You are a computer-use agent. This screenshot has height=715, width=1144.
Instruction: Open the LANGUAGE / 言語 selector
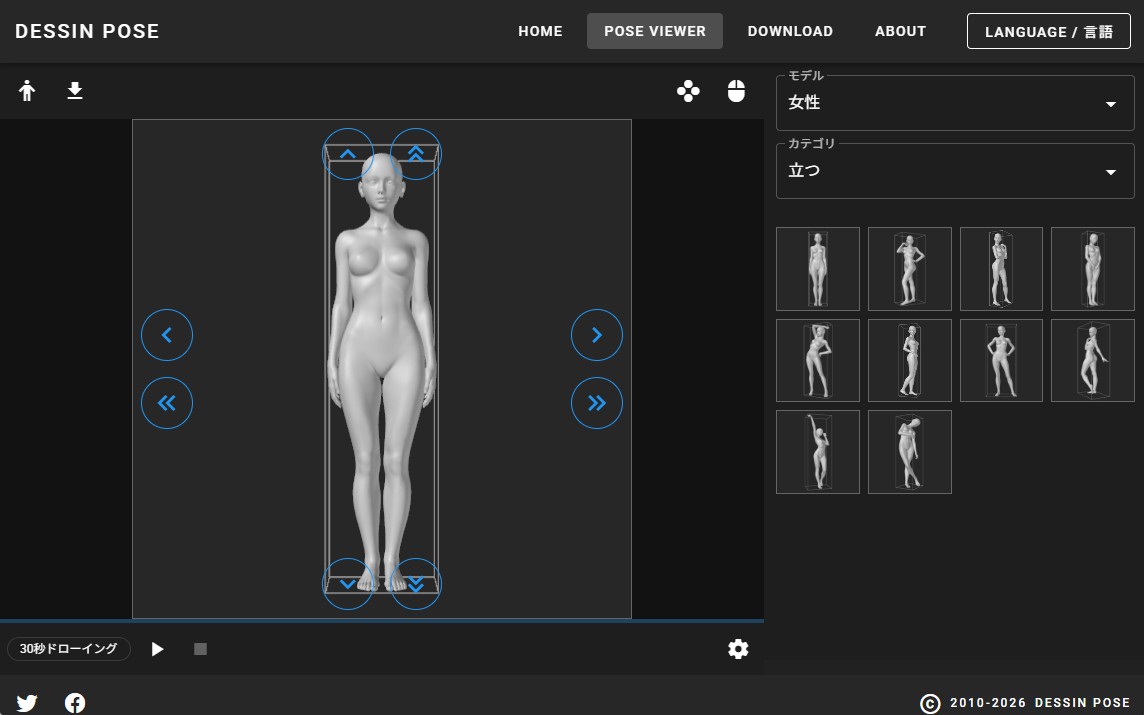[1048, 31]
